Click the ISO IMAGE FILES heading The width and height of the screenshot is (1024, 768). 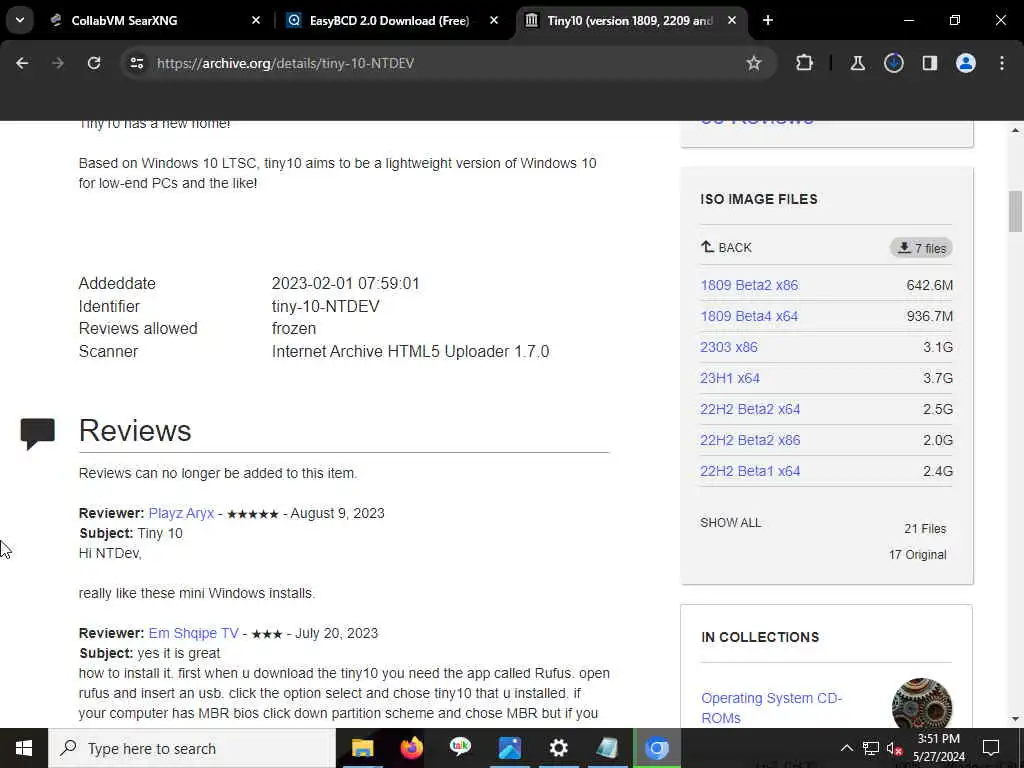pyautogui.click(x=759, y=199)
